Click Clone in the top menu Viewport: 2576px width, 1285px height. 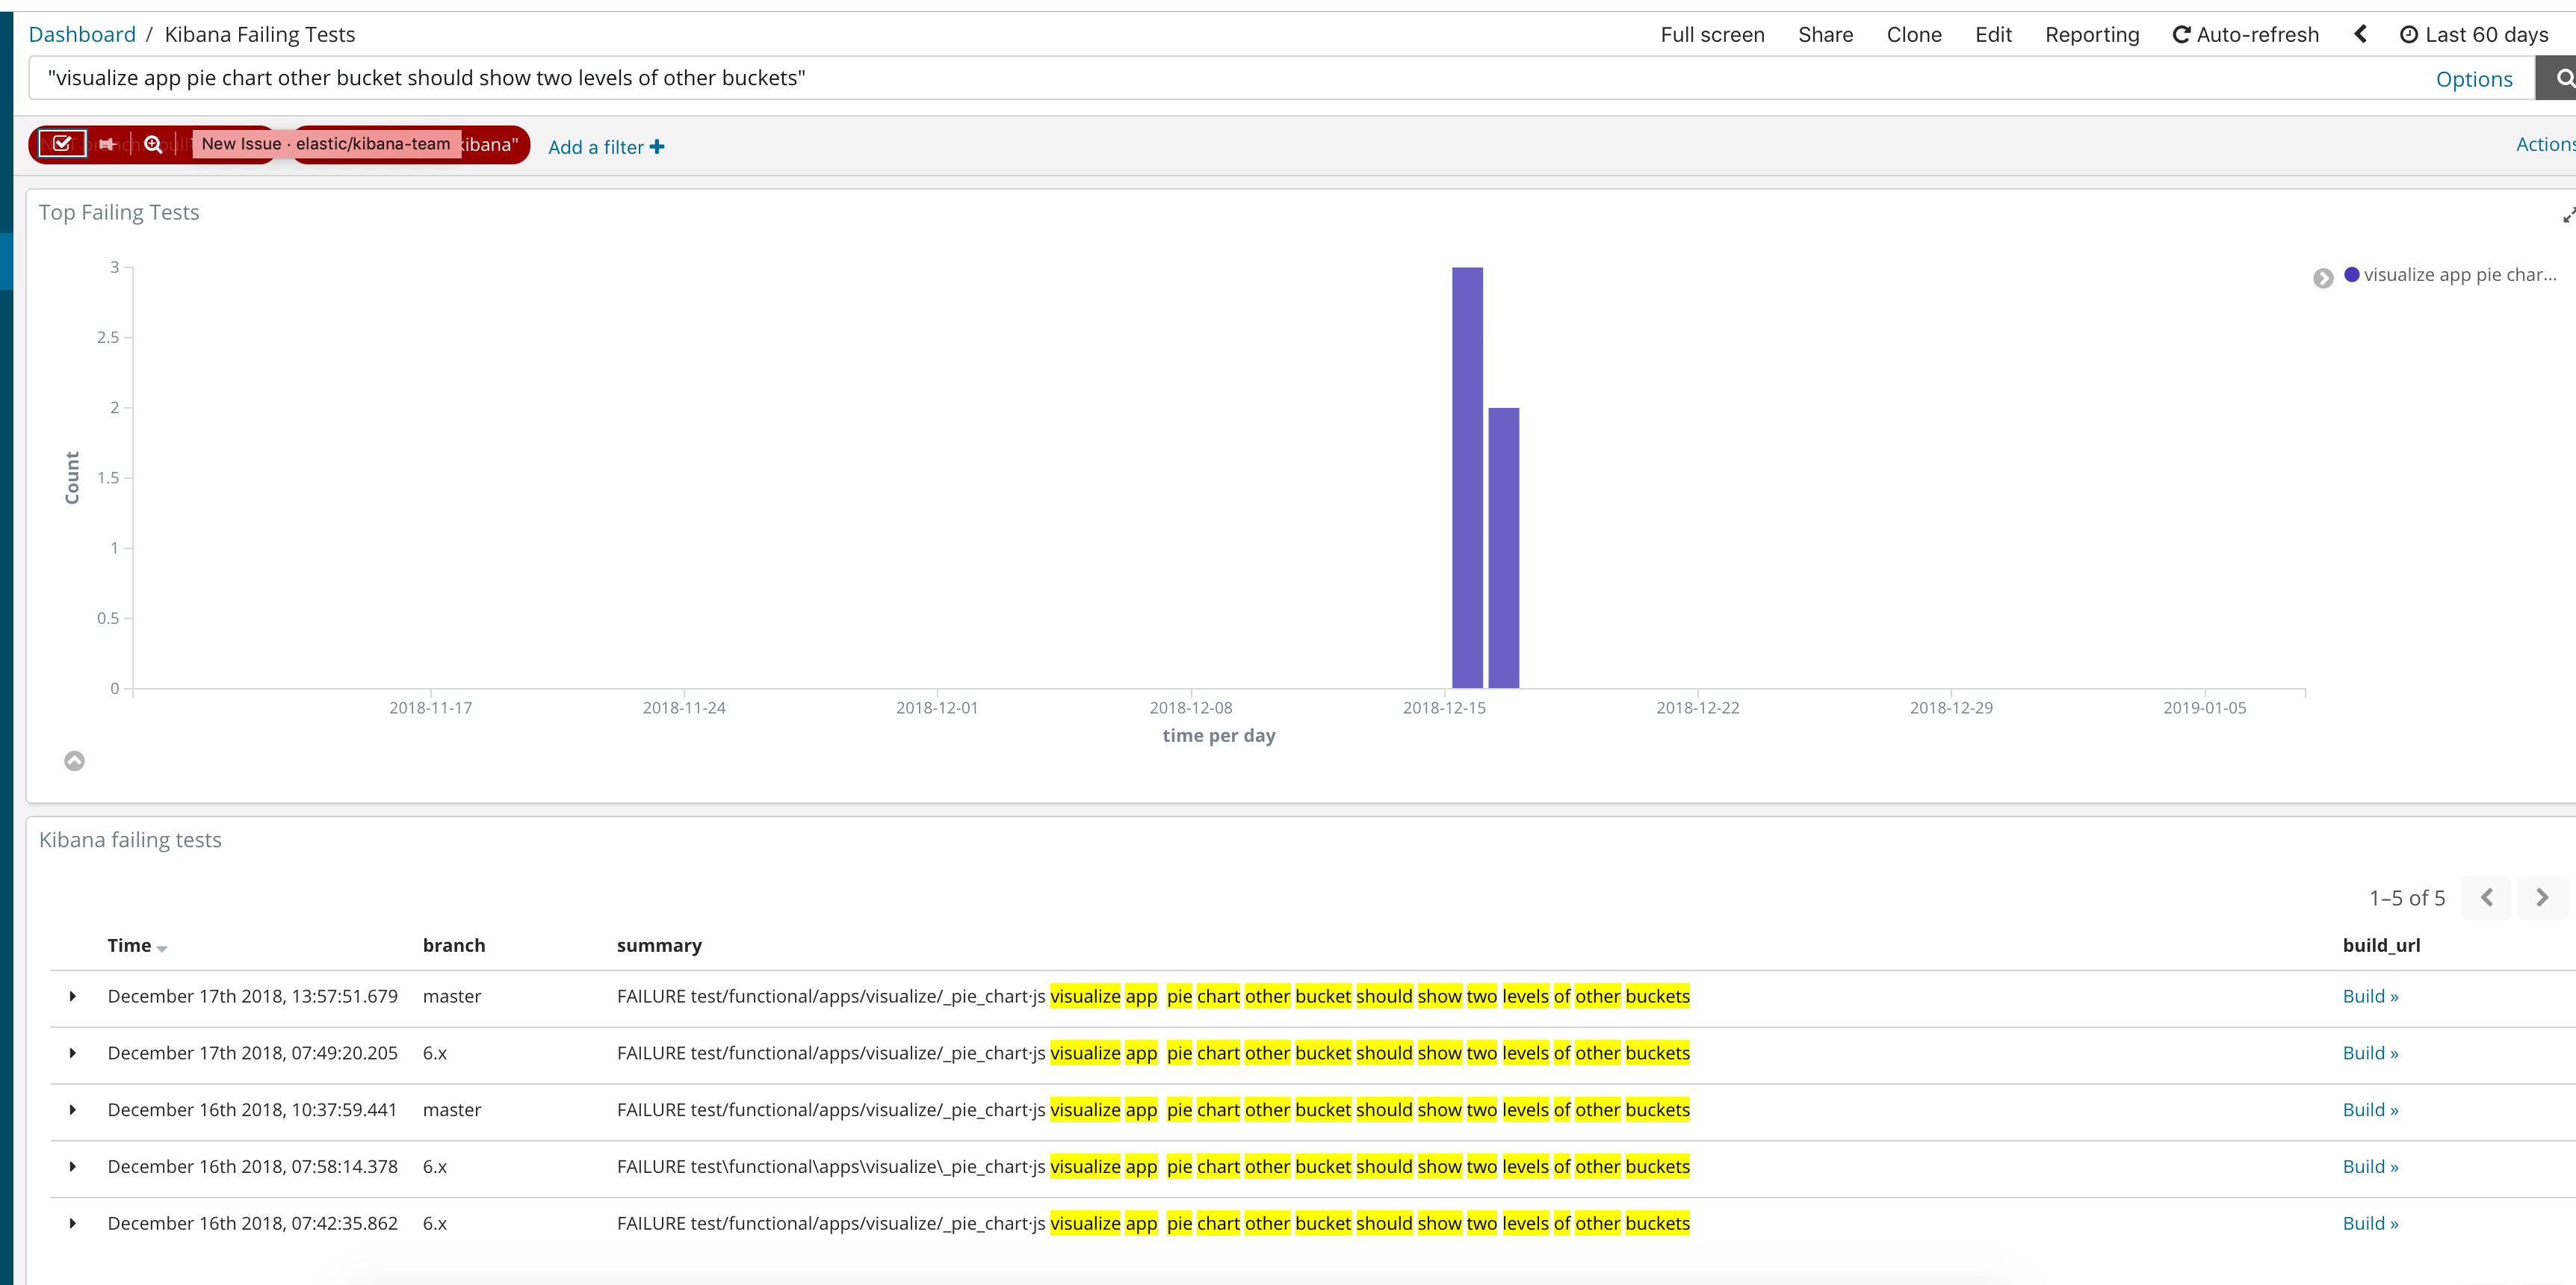(x=1914, y=34)
